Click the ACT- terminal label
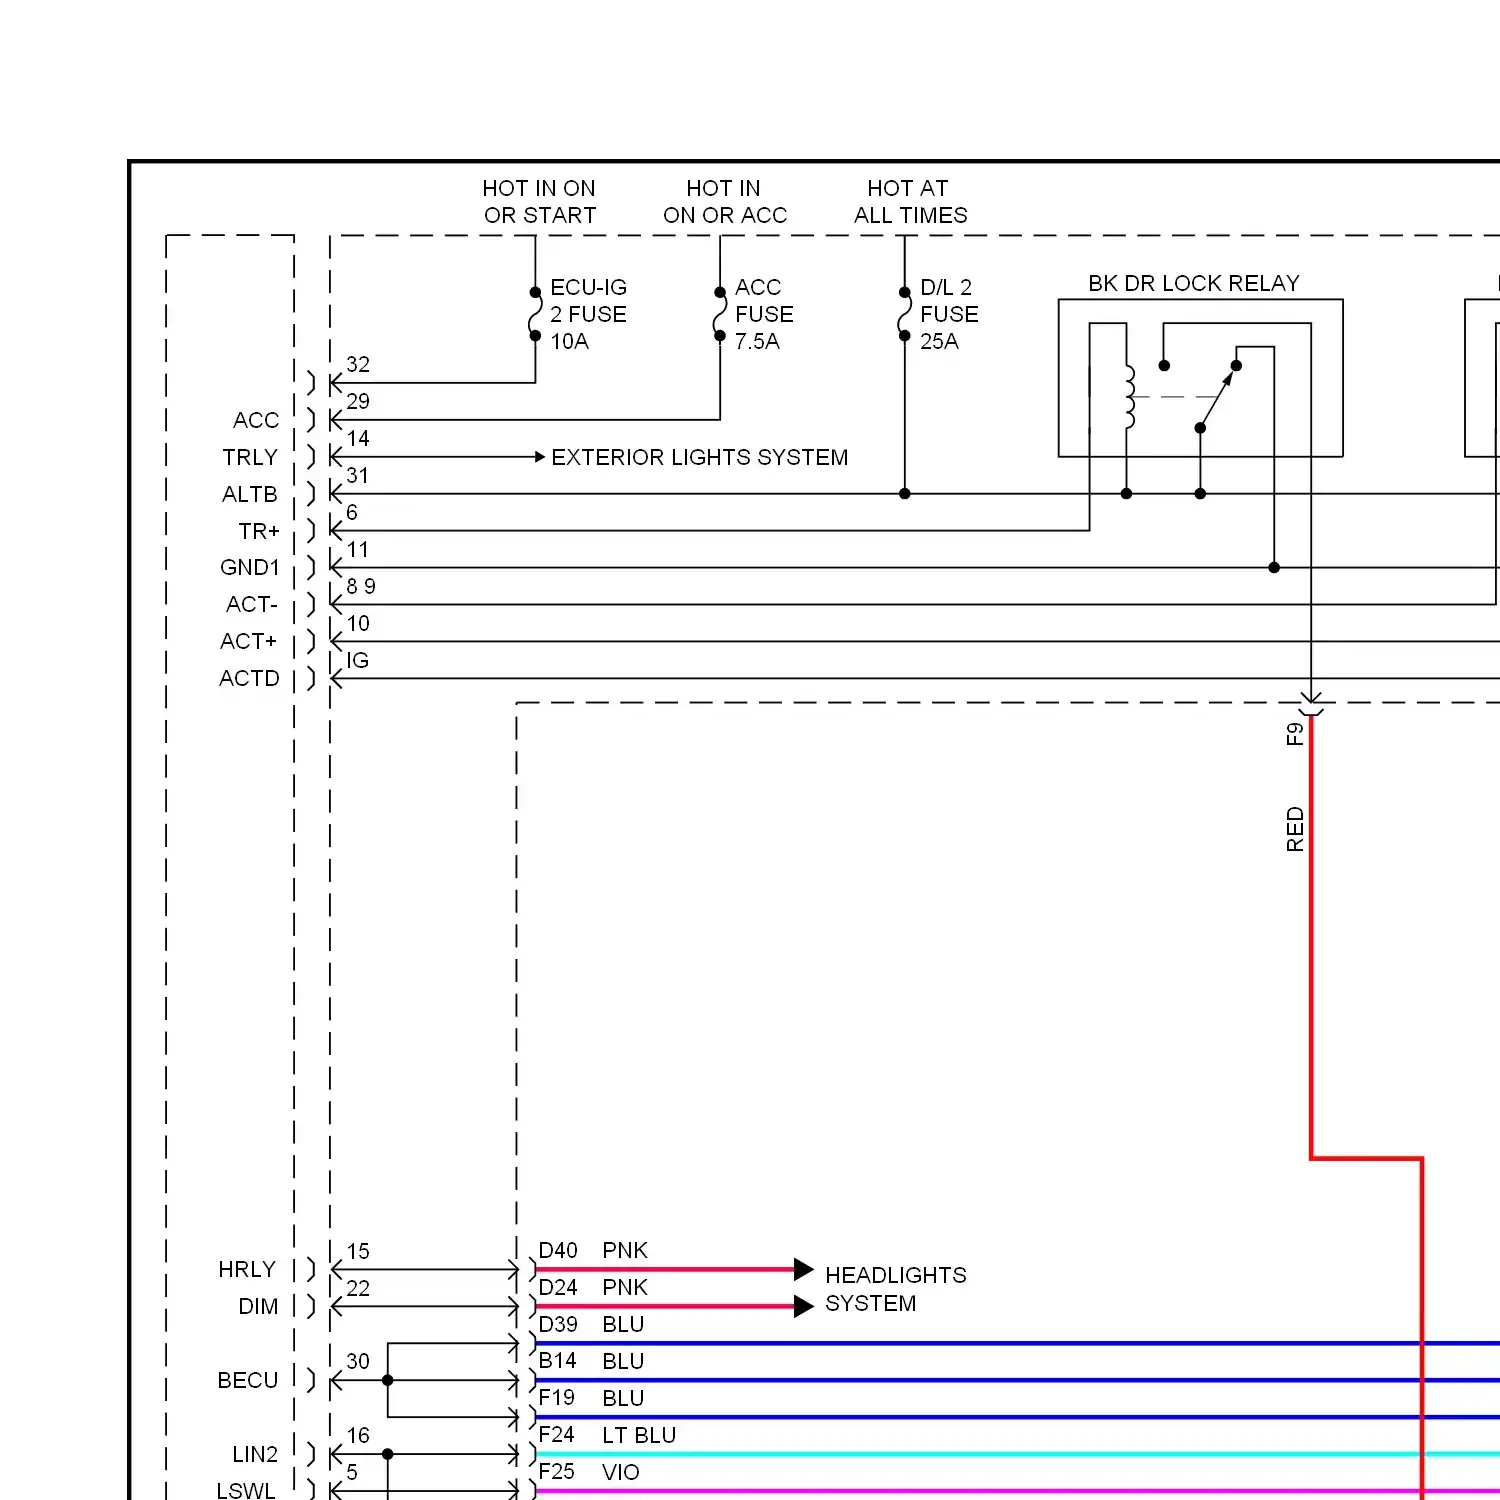1500x1500 pixels. (252, 604)
